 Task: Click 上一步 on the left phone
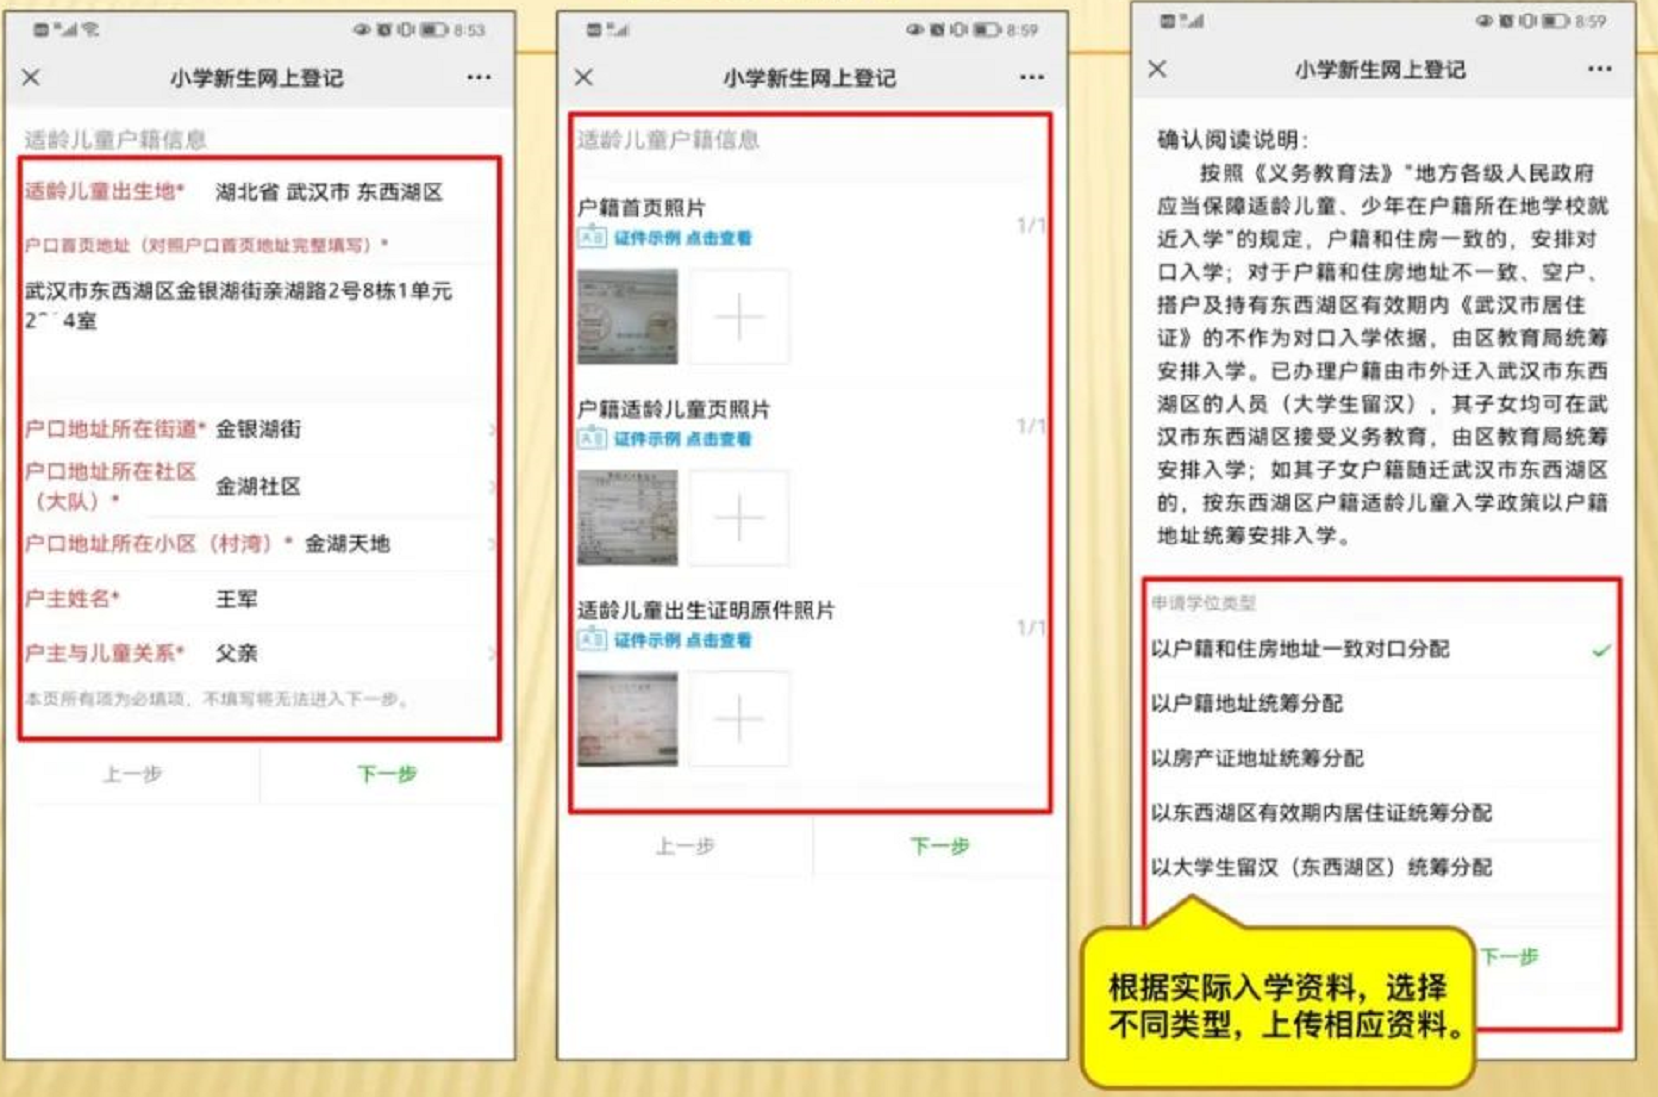tap(132, 773)
